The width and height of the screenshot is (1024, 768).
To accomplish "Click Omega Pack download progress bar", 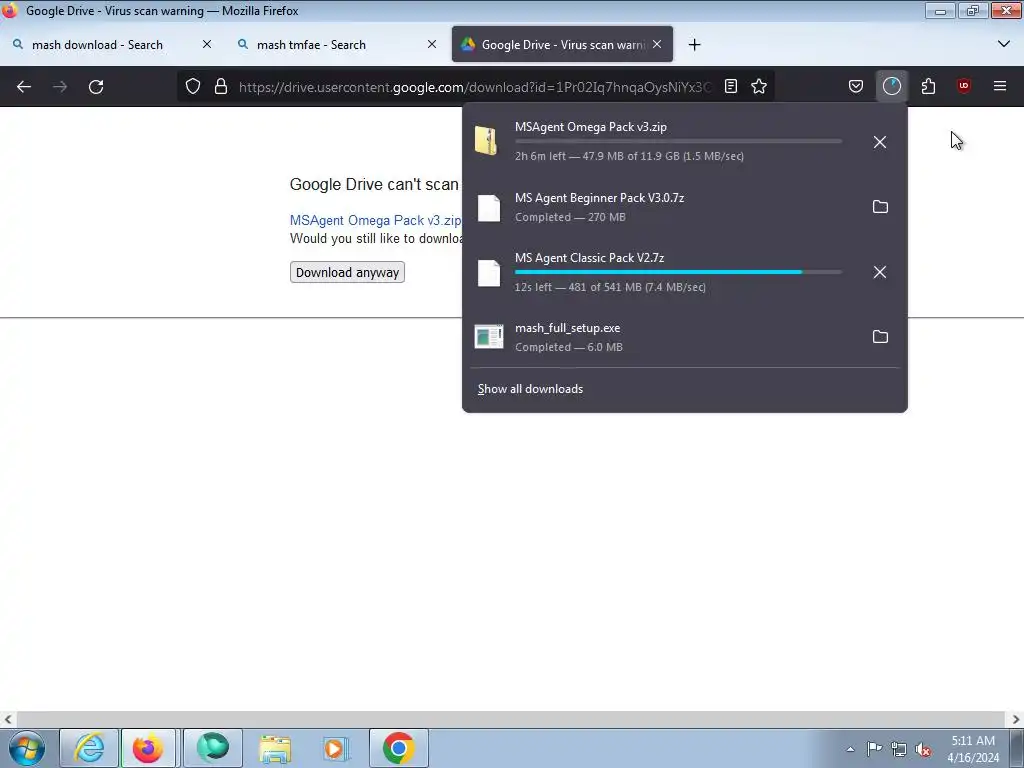I will pos(678,142).
